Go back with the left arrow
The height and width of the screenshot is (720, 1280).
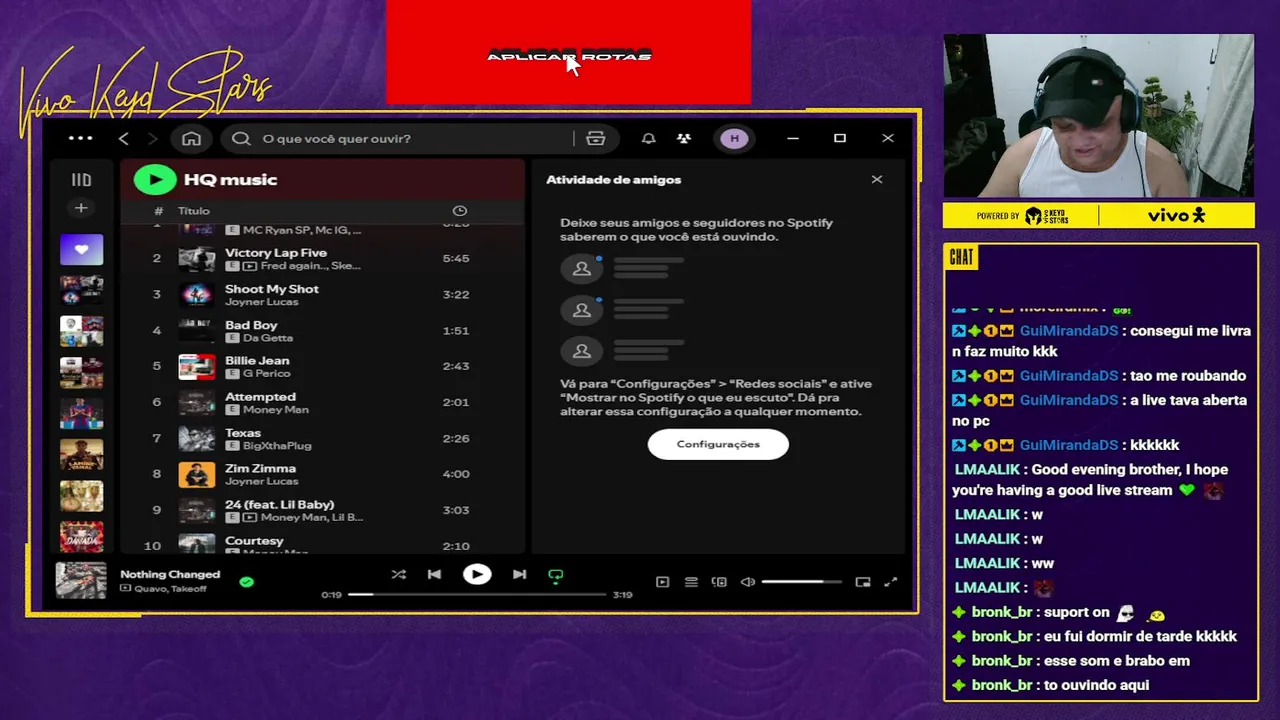124,138
